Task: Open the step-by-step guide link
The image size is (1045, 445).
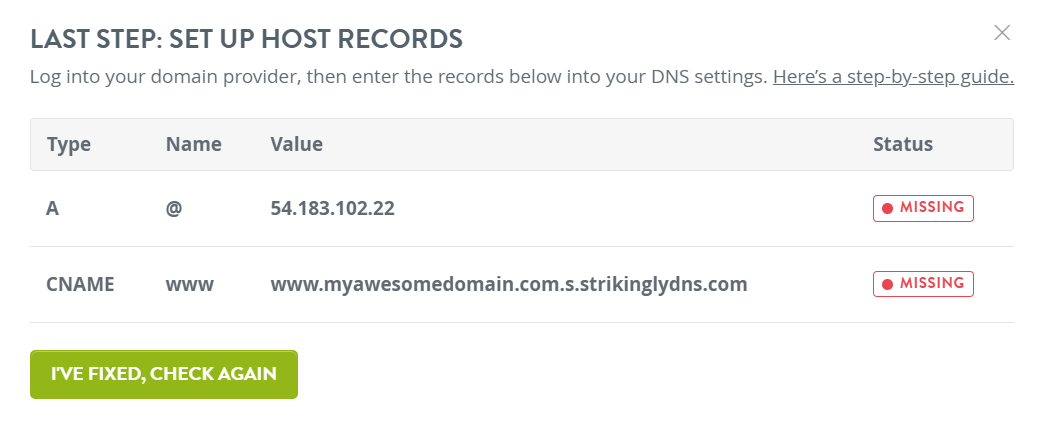Action: 893,77
